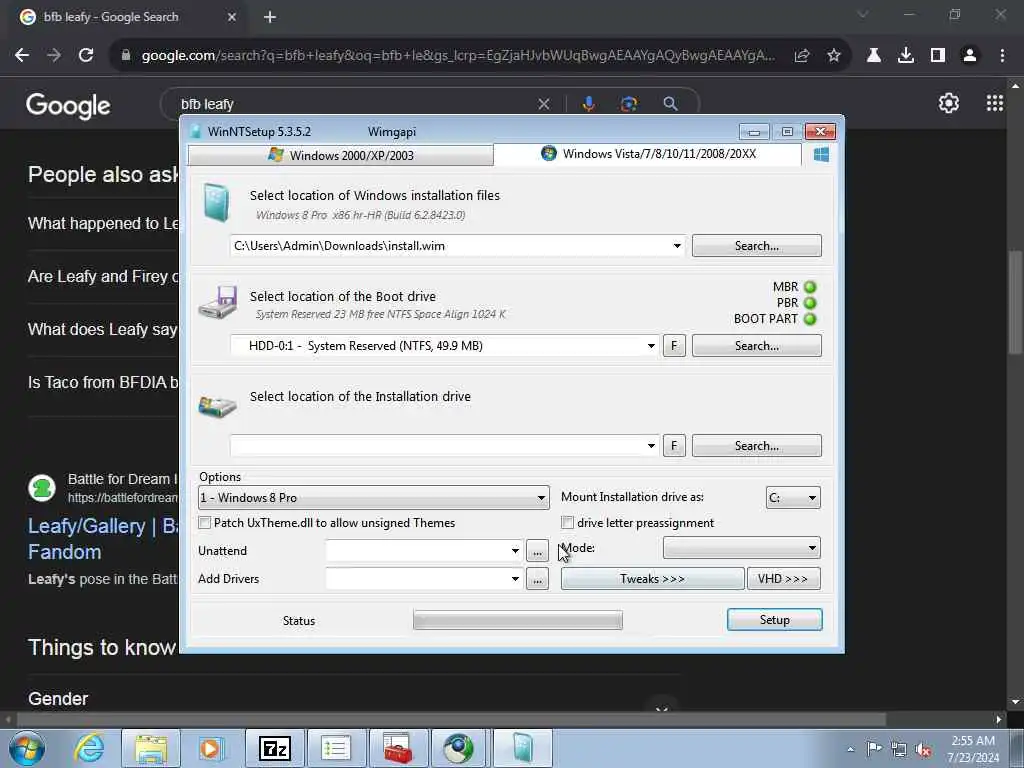Open the Tweaks >>> panel
The image size is (1024, 768).
pos(652,579)
